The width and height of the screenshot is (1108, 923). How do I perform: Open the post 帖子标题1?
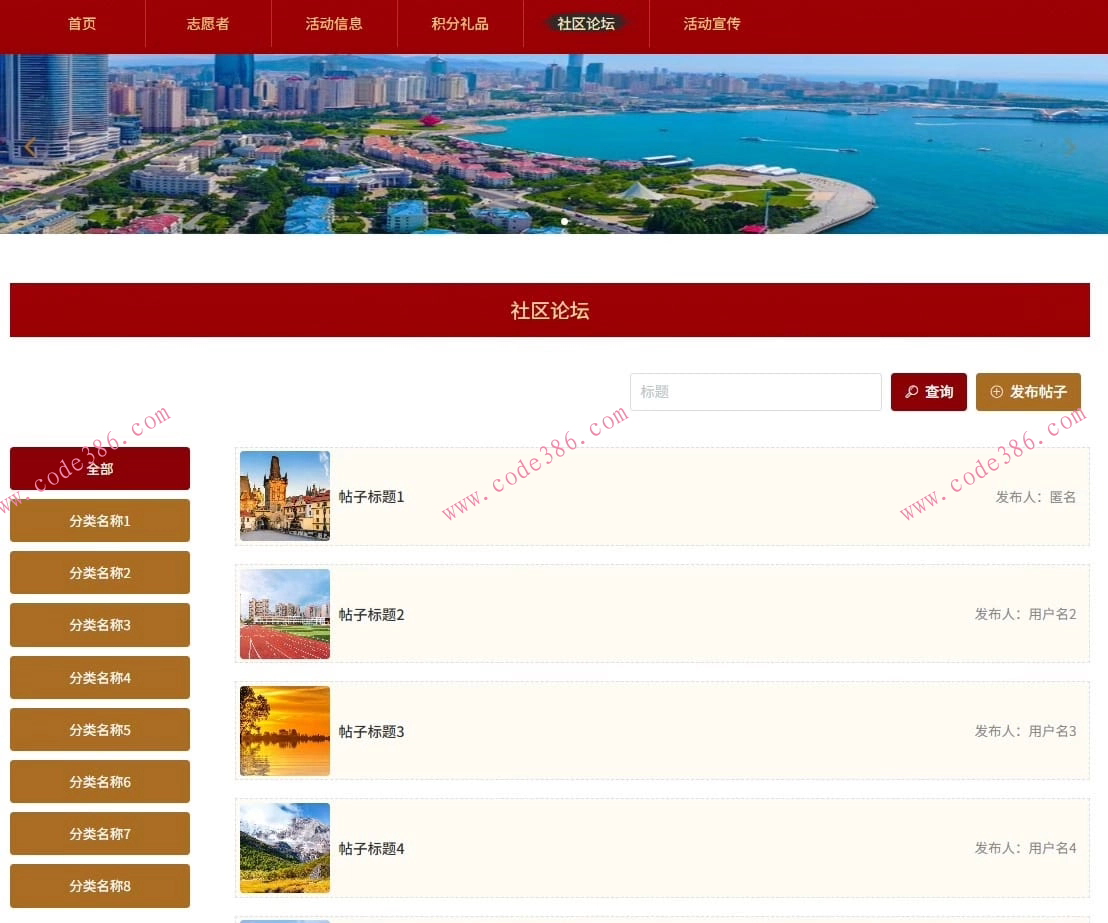371,497
